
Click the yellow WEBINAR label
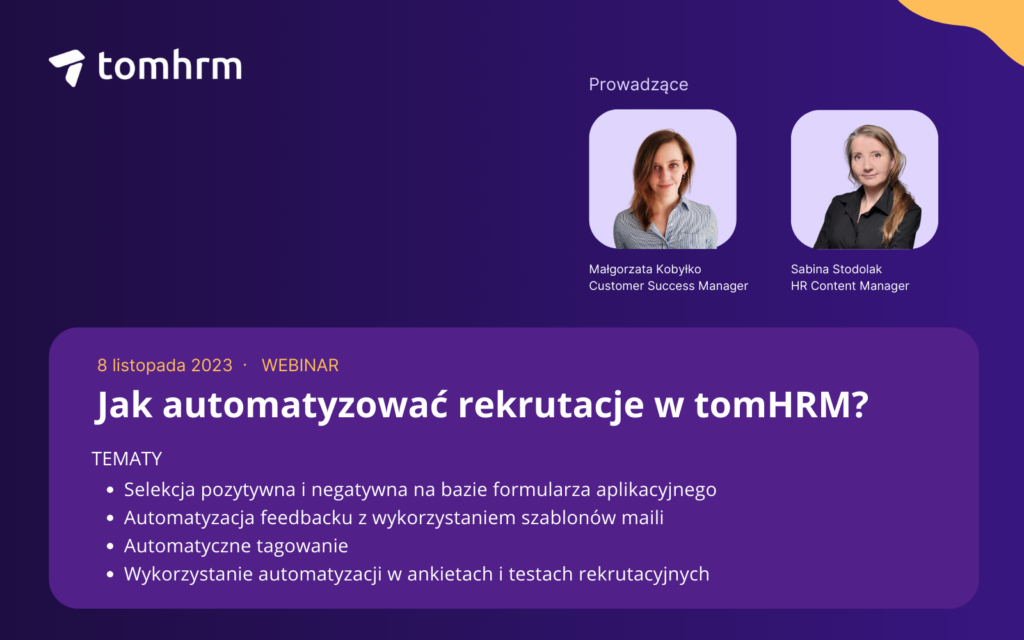point(300,365)
